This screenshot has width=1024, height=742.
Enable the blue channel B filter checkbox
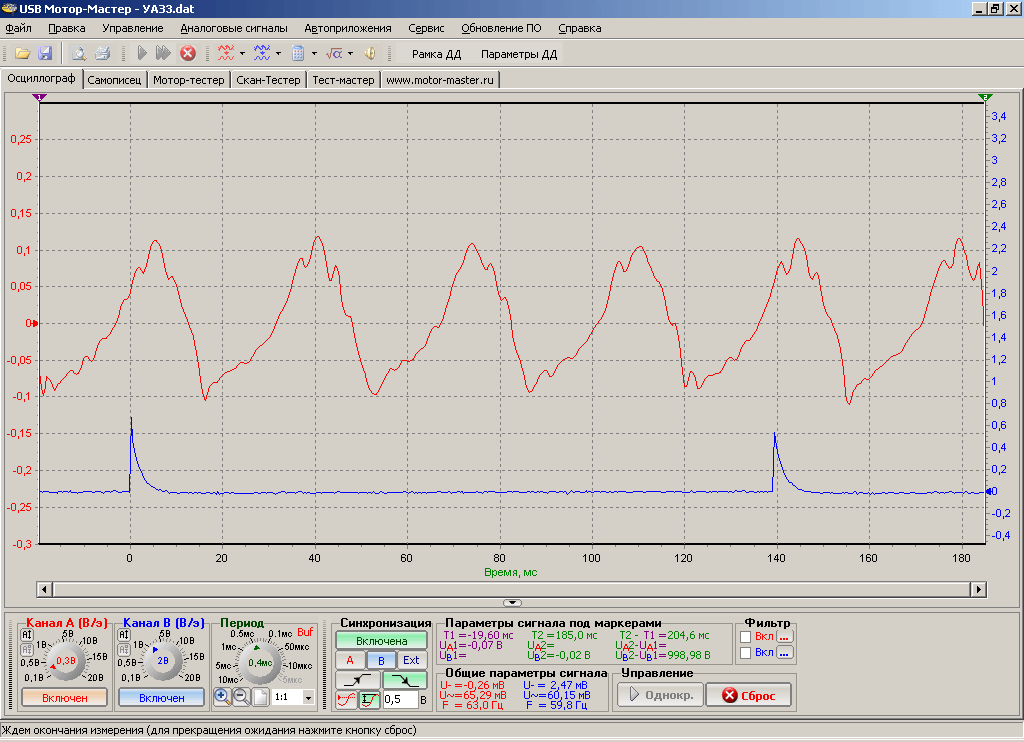coord(745,653)
